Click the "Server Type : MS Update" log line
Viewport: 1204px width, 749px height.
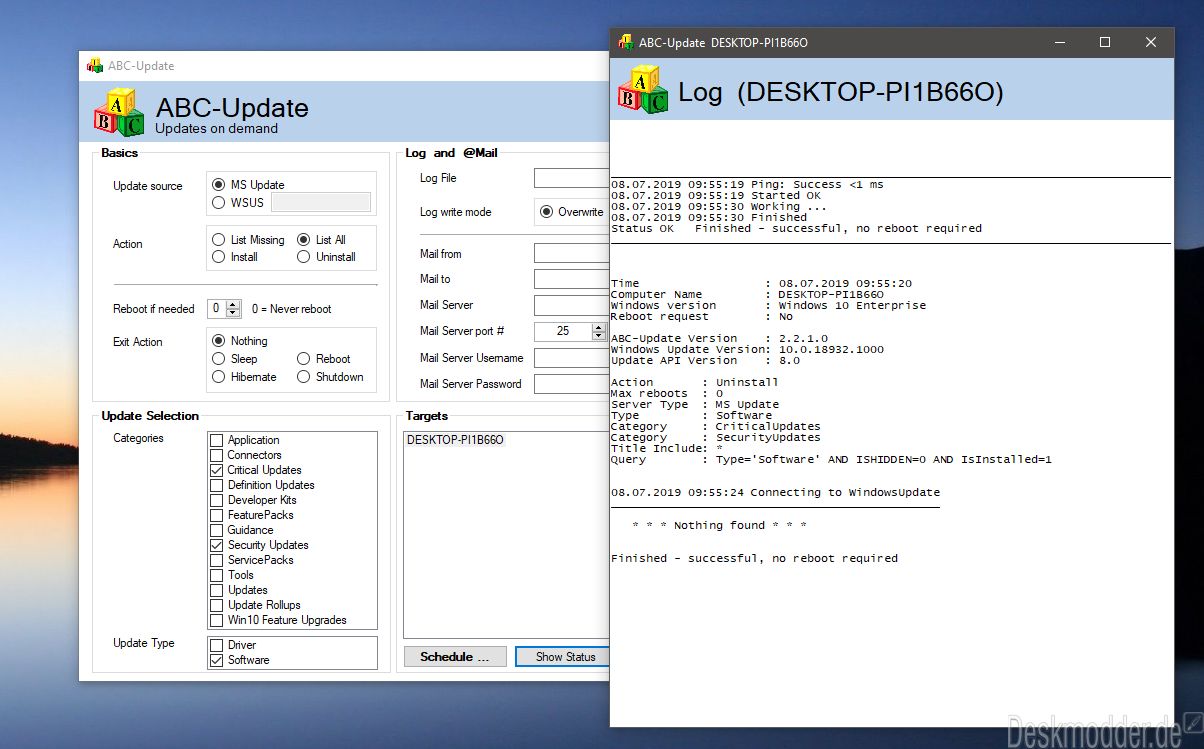695,404
